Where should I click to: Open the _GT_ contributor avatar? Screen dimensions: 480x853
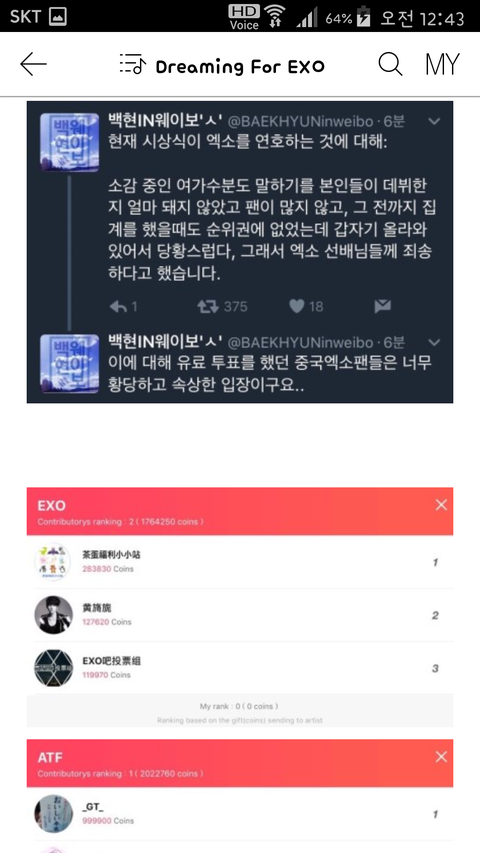[53, 814]
